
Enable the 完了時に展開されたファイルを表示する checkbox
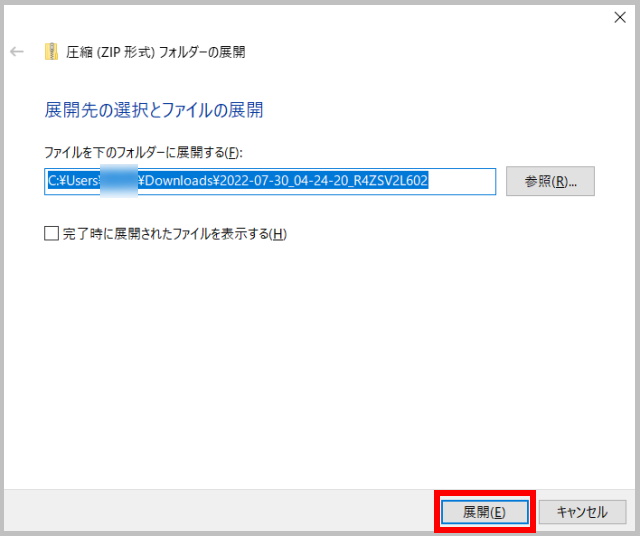(x=52, y=234)
